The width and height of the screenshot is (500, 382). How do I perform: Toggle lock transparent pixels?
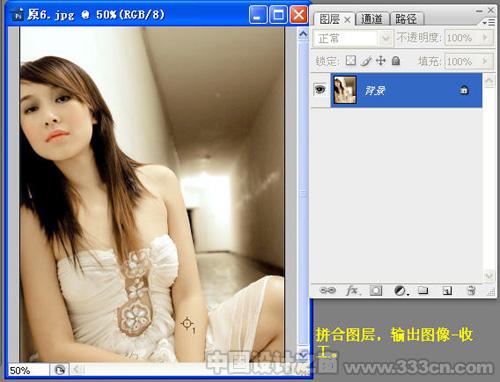(x=350, y=61)
